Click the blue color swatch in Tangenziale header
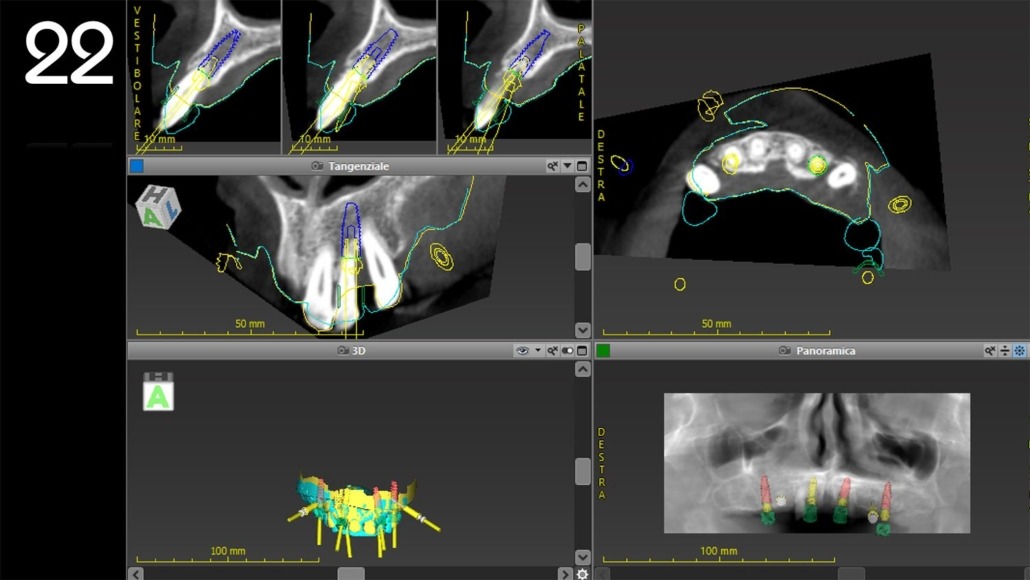 137,166
